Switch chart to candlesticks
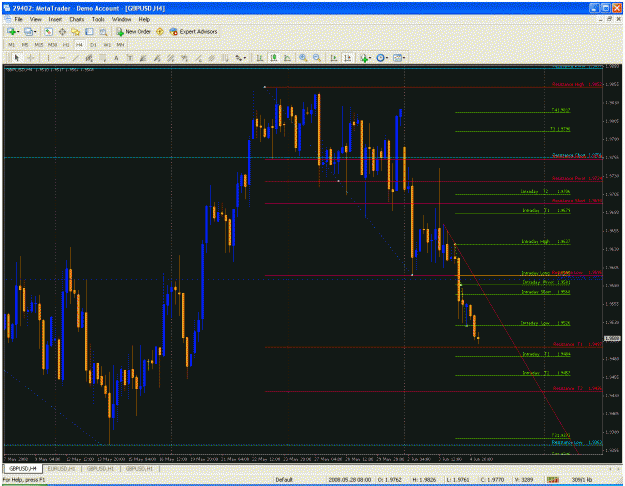This screenshot has height=486, width=625. [x=273, y=58]
